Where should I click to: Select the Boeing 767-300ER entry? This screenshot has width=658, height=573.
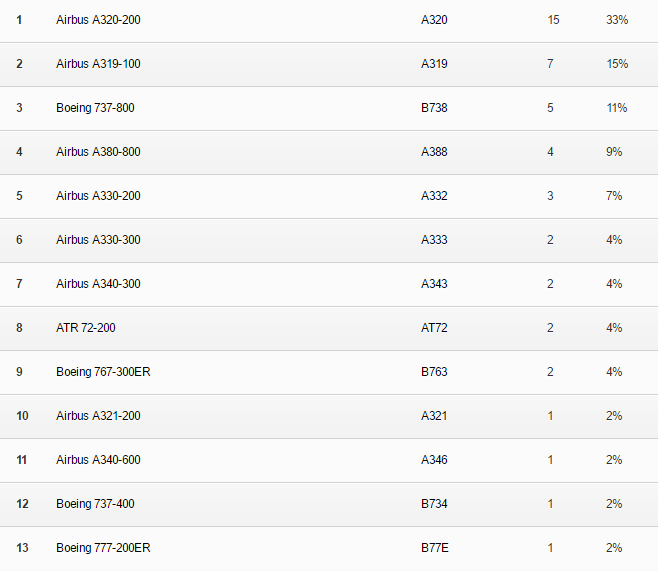pos(103,372)
